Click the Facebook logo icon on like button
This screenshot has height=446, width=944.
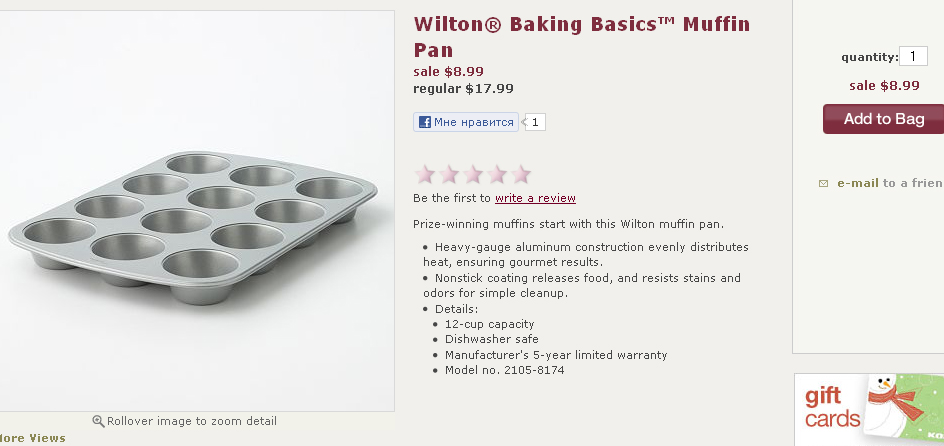(425, 122)
